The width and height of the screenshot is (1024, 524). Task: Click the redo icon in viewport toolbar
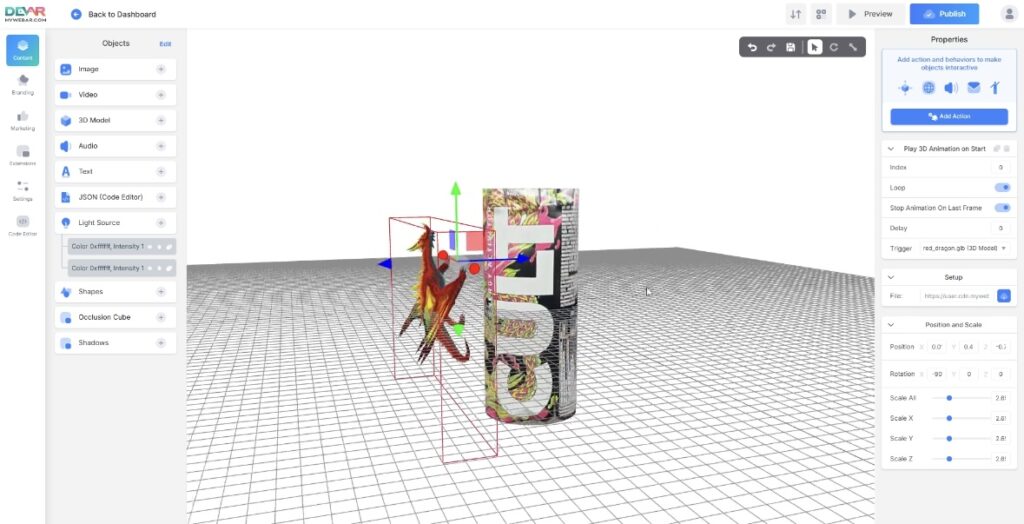coord(771,47)
